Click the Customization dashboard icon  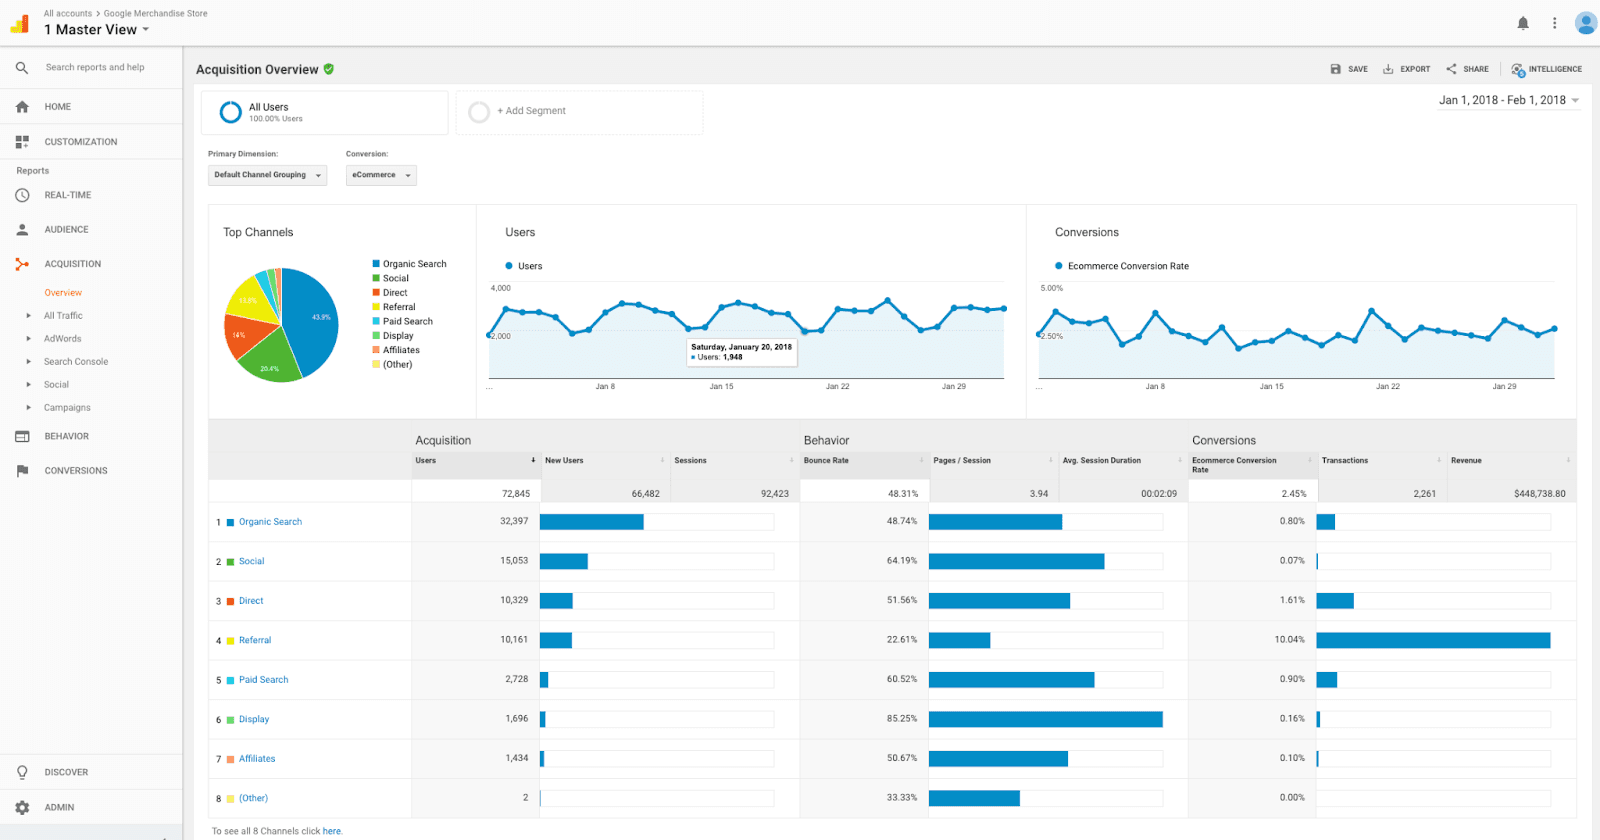click(22, 142)
